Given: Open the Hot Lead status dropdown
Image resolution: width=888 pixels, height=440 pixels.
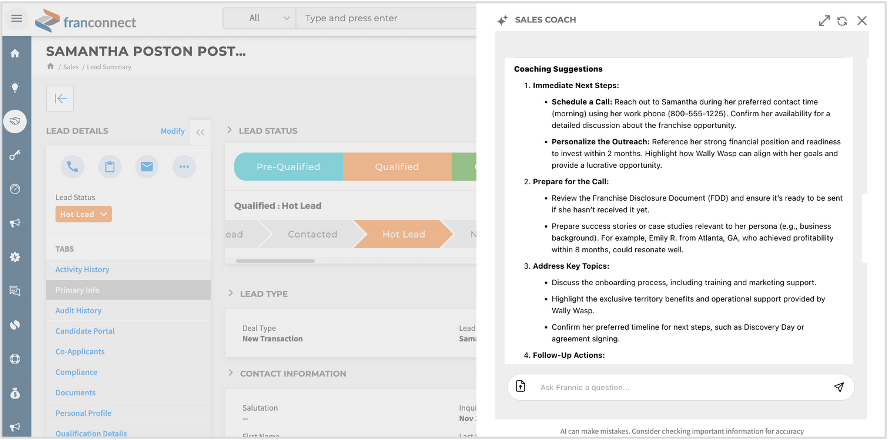Looking at the screenshot, I should pos(84,214).
